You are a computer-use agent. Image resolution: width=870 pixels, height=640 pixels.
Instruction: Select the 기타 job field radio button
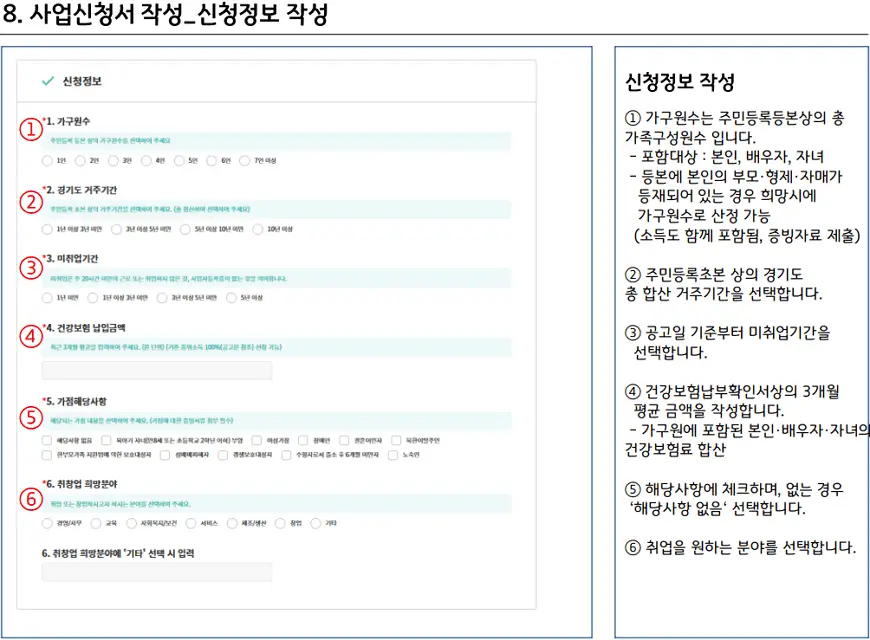click(x=317, y=523)
